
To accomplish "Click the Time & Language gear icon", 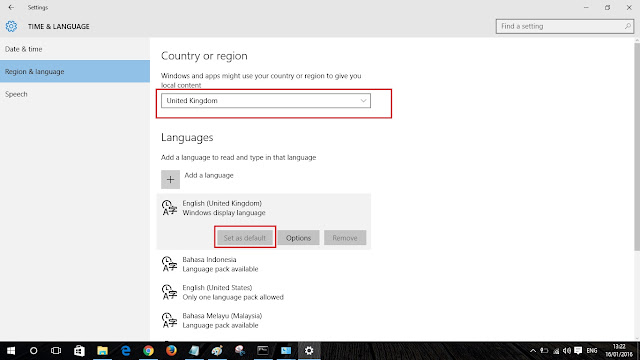I will click(x=11, y=27).
